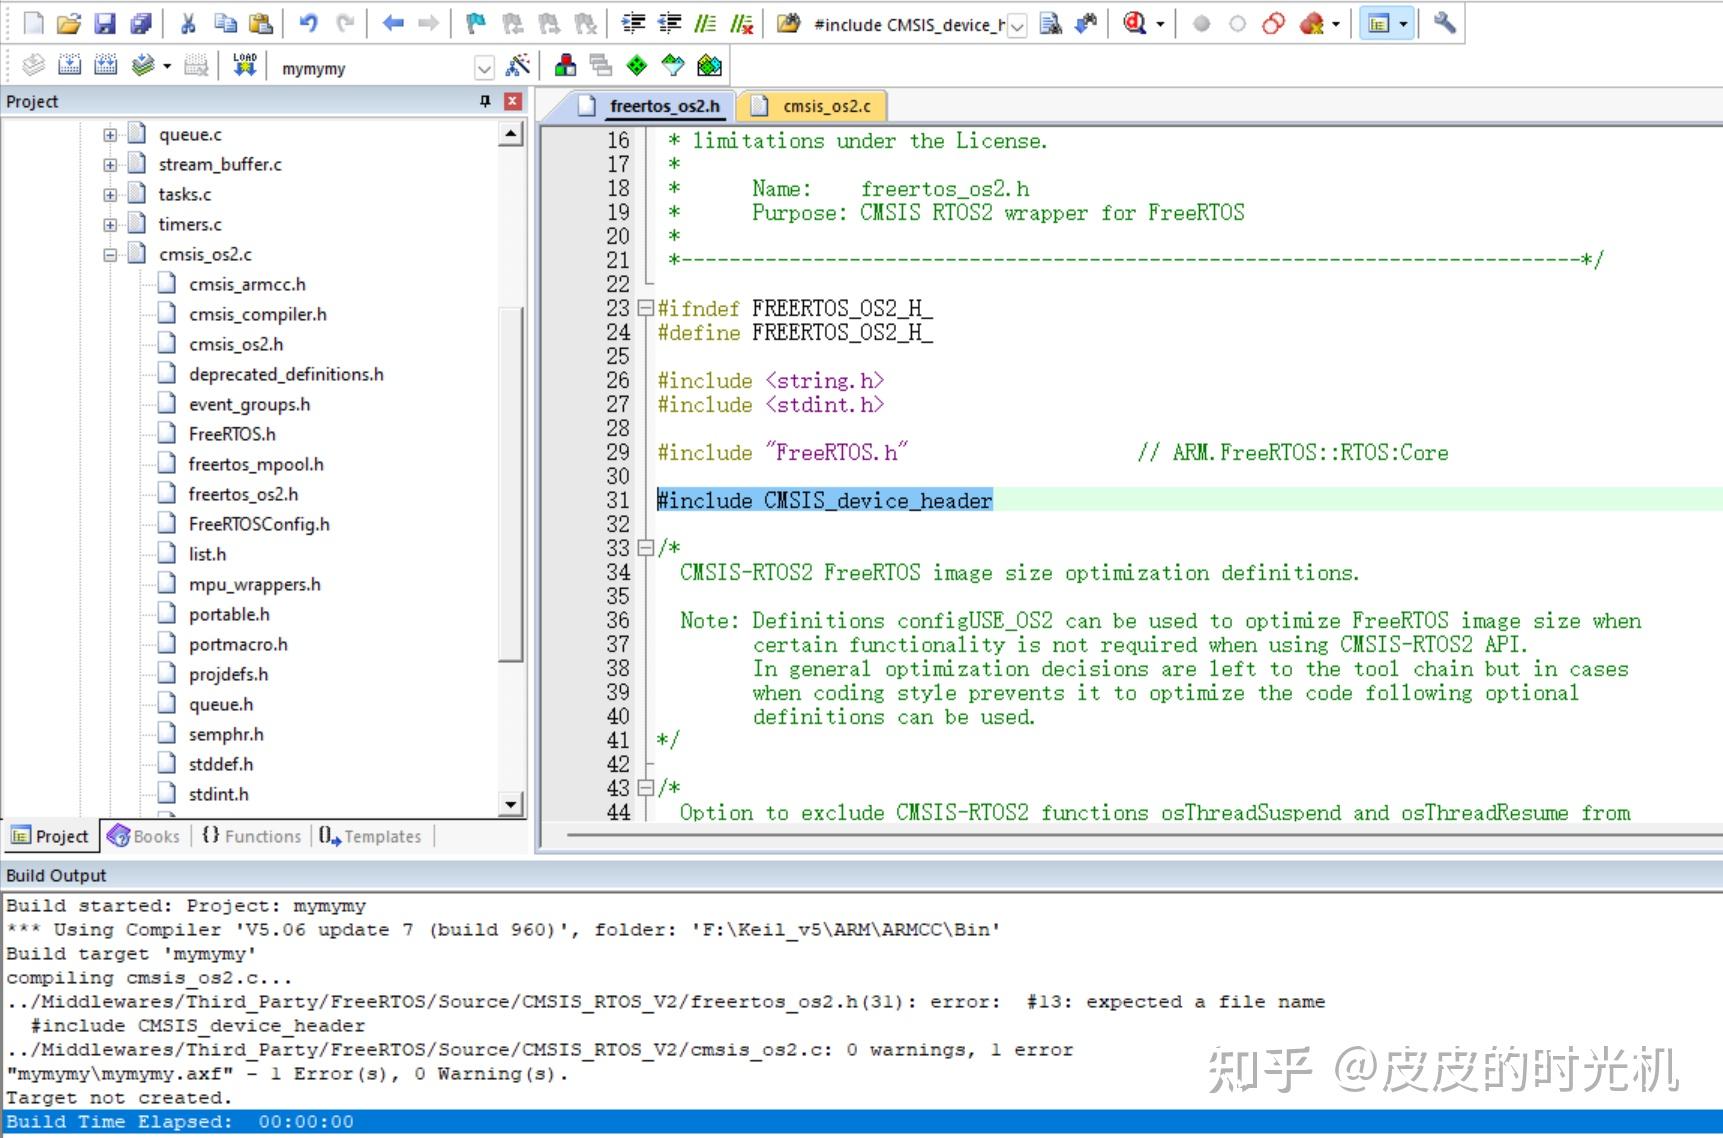Open batch build dropdown arrow
This screenshot has width=1723, height=1138.
[167, 66]
